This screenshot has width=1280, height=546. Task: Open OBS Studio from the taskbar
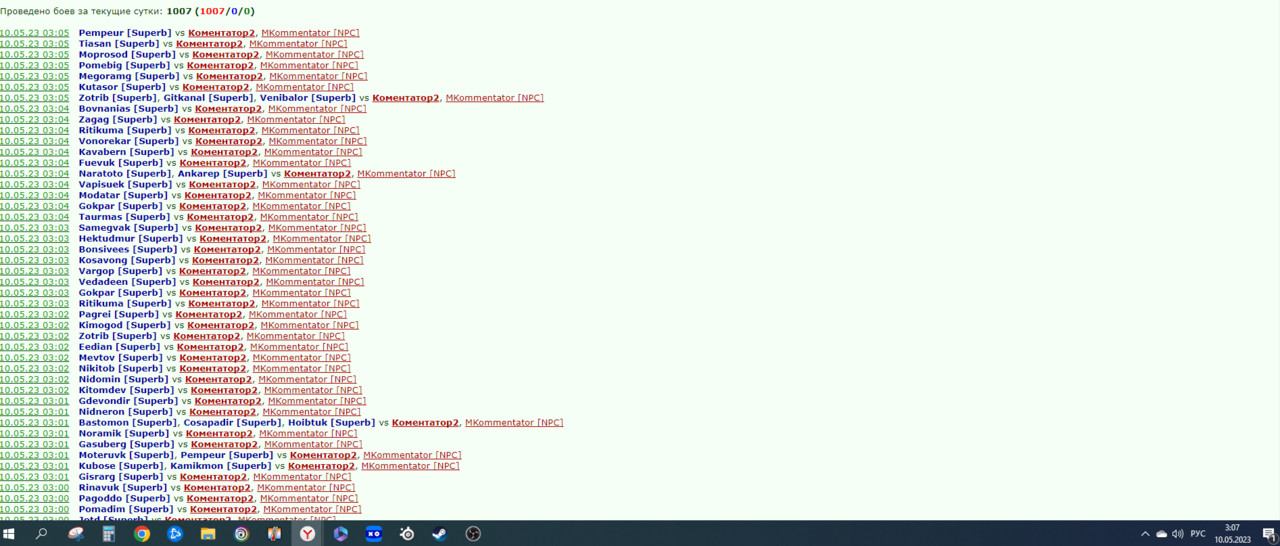coord(473,534)
